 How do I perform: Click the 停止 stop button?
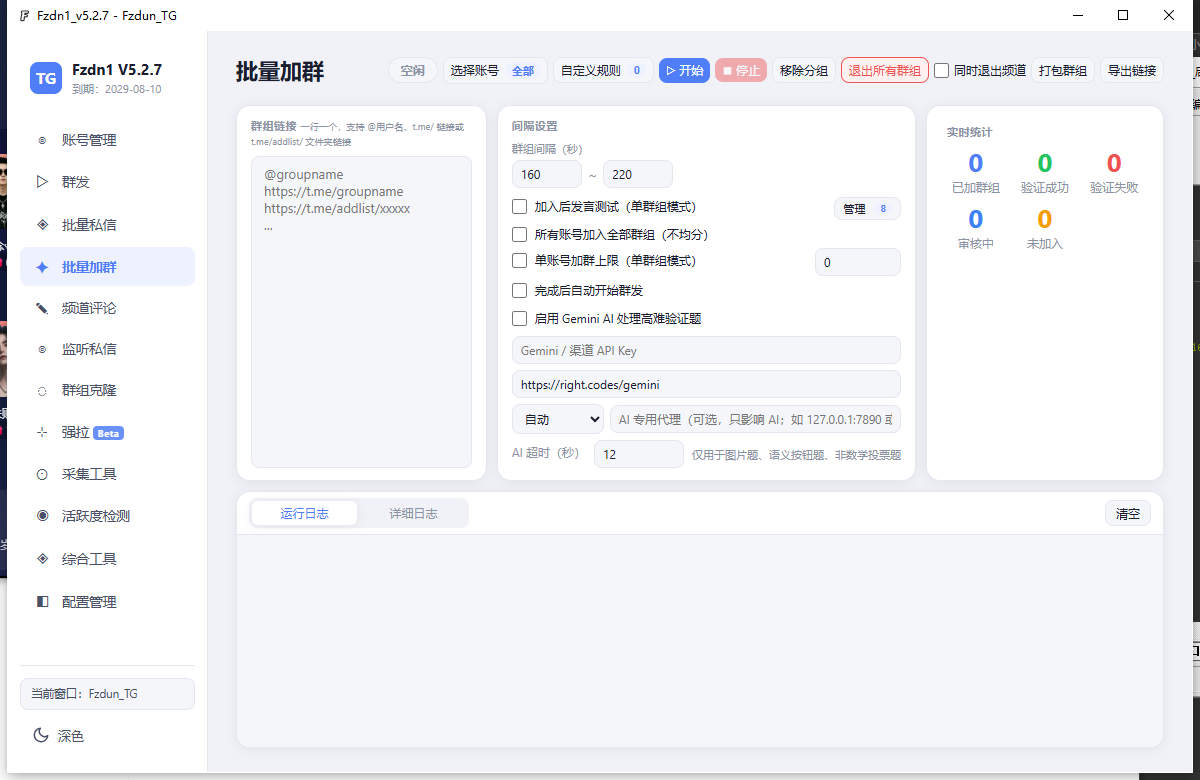click(x=741, y=71)
